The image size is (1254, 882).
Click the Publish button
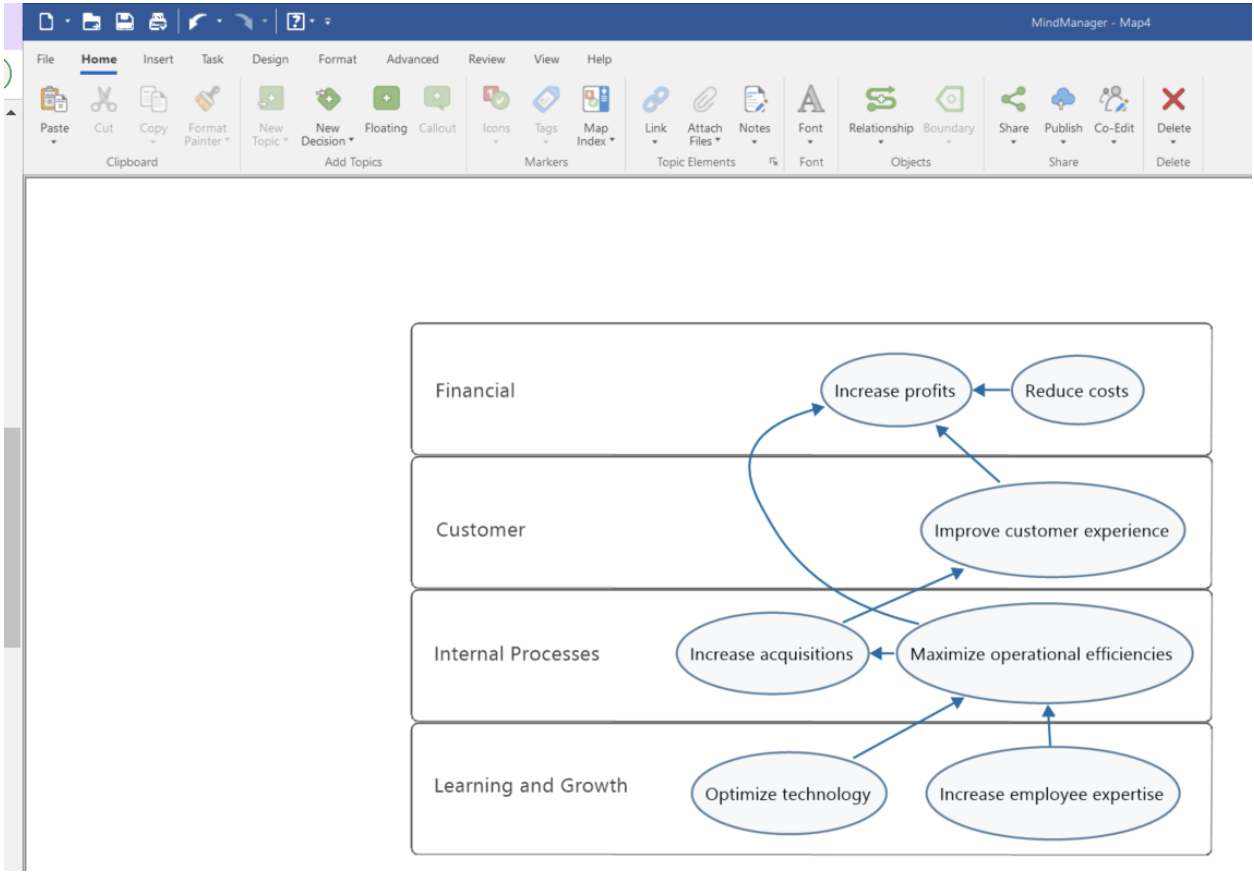(1063, 110)
